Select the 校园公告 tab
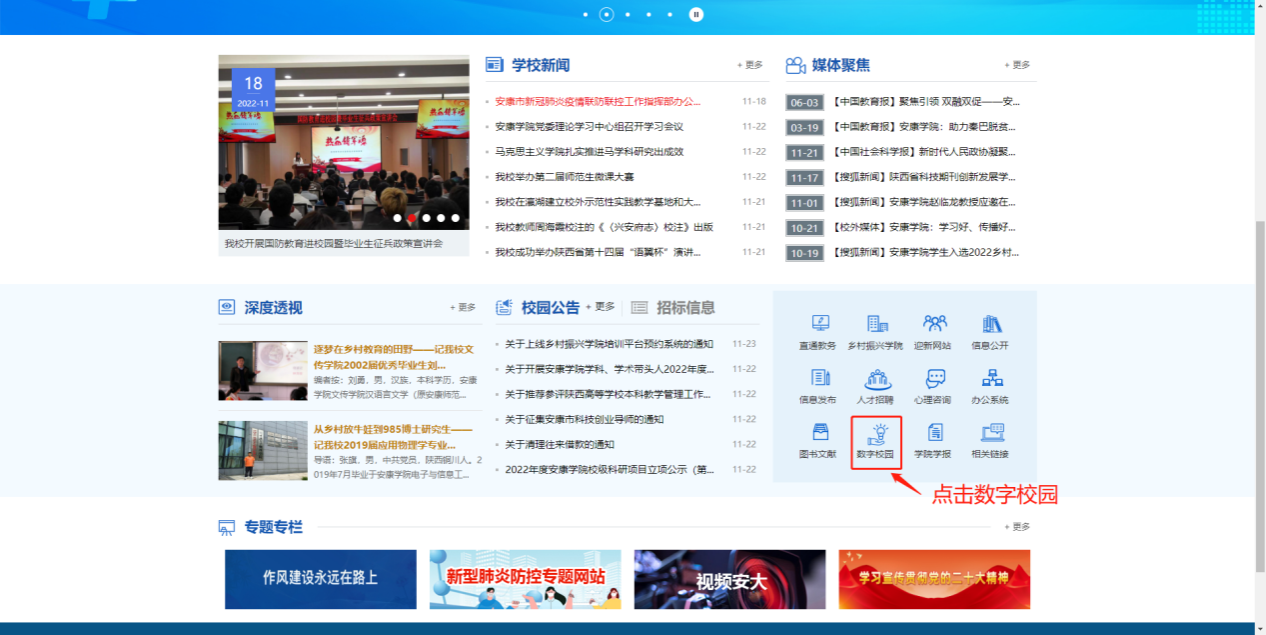Viewport: 1266px width, 635px height. coord(550,308)
